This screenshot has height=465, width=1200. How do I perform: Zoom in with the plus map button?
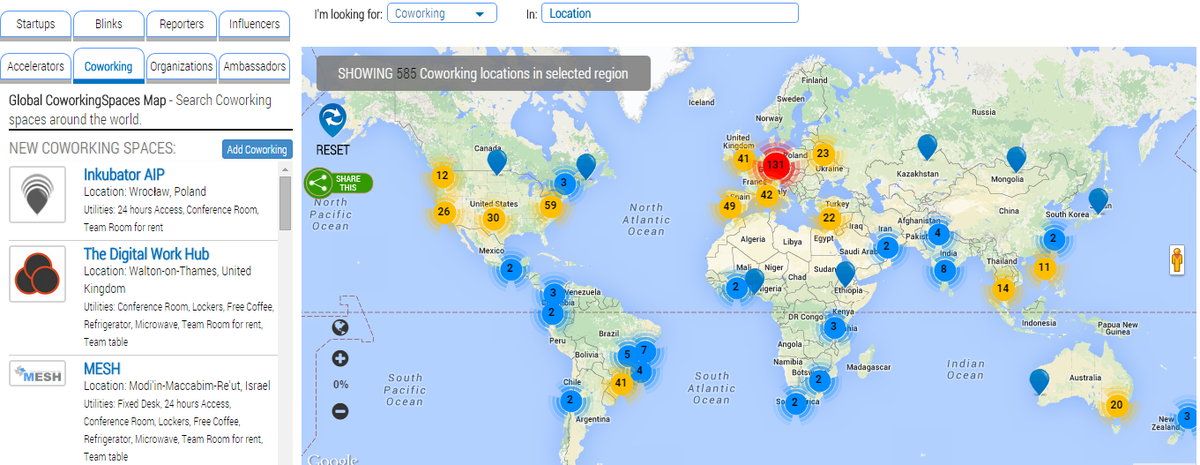[340, 359]
